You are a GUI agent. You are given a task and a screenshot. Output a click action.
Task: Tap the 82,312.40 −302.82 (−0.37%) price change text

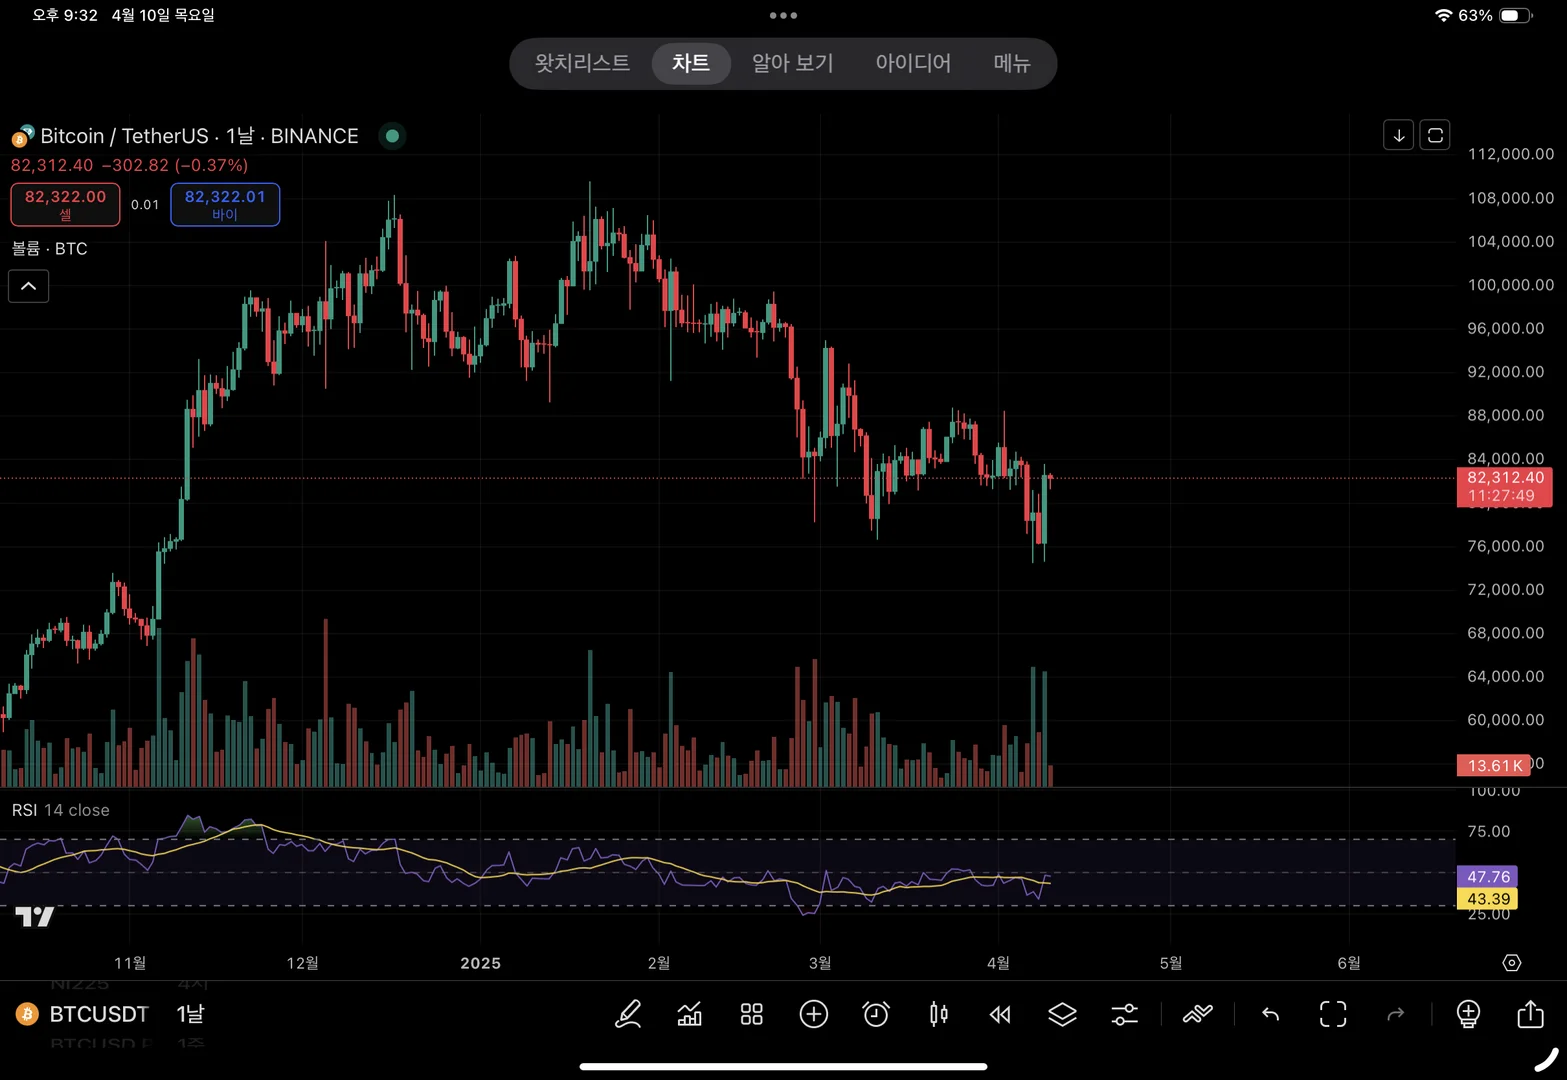click(x=129, y=165)
